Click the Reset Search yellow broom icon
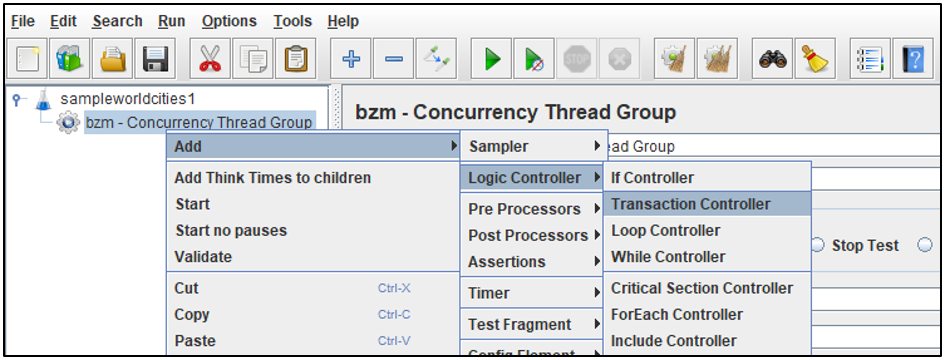The width and height of the screenshot is (945, 360). pos(815,59)
